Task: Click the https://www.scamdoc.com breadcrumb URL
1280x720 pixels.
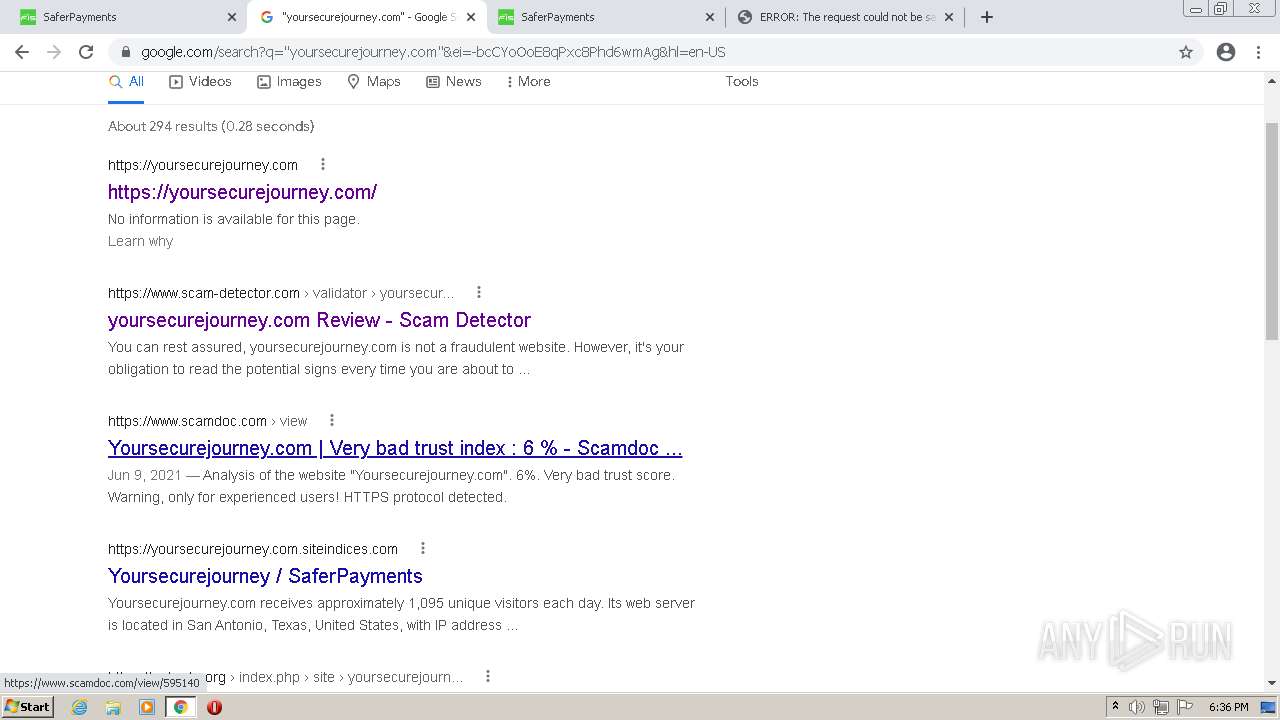Action: coord(187,421)
